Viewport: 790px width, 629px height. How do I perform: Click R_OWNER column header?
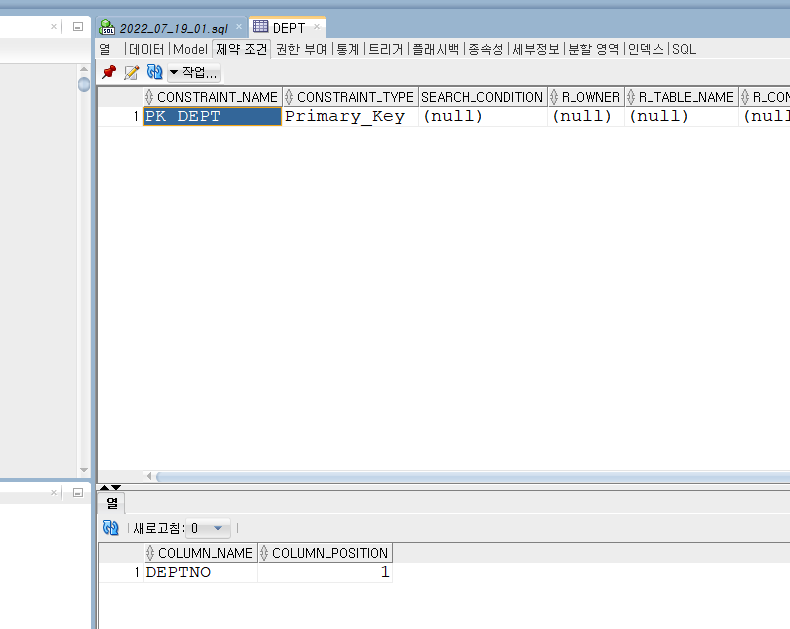click(586, 97)
